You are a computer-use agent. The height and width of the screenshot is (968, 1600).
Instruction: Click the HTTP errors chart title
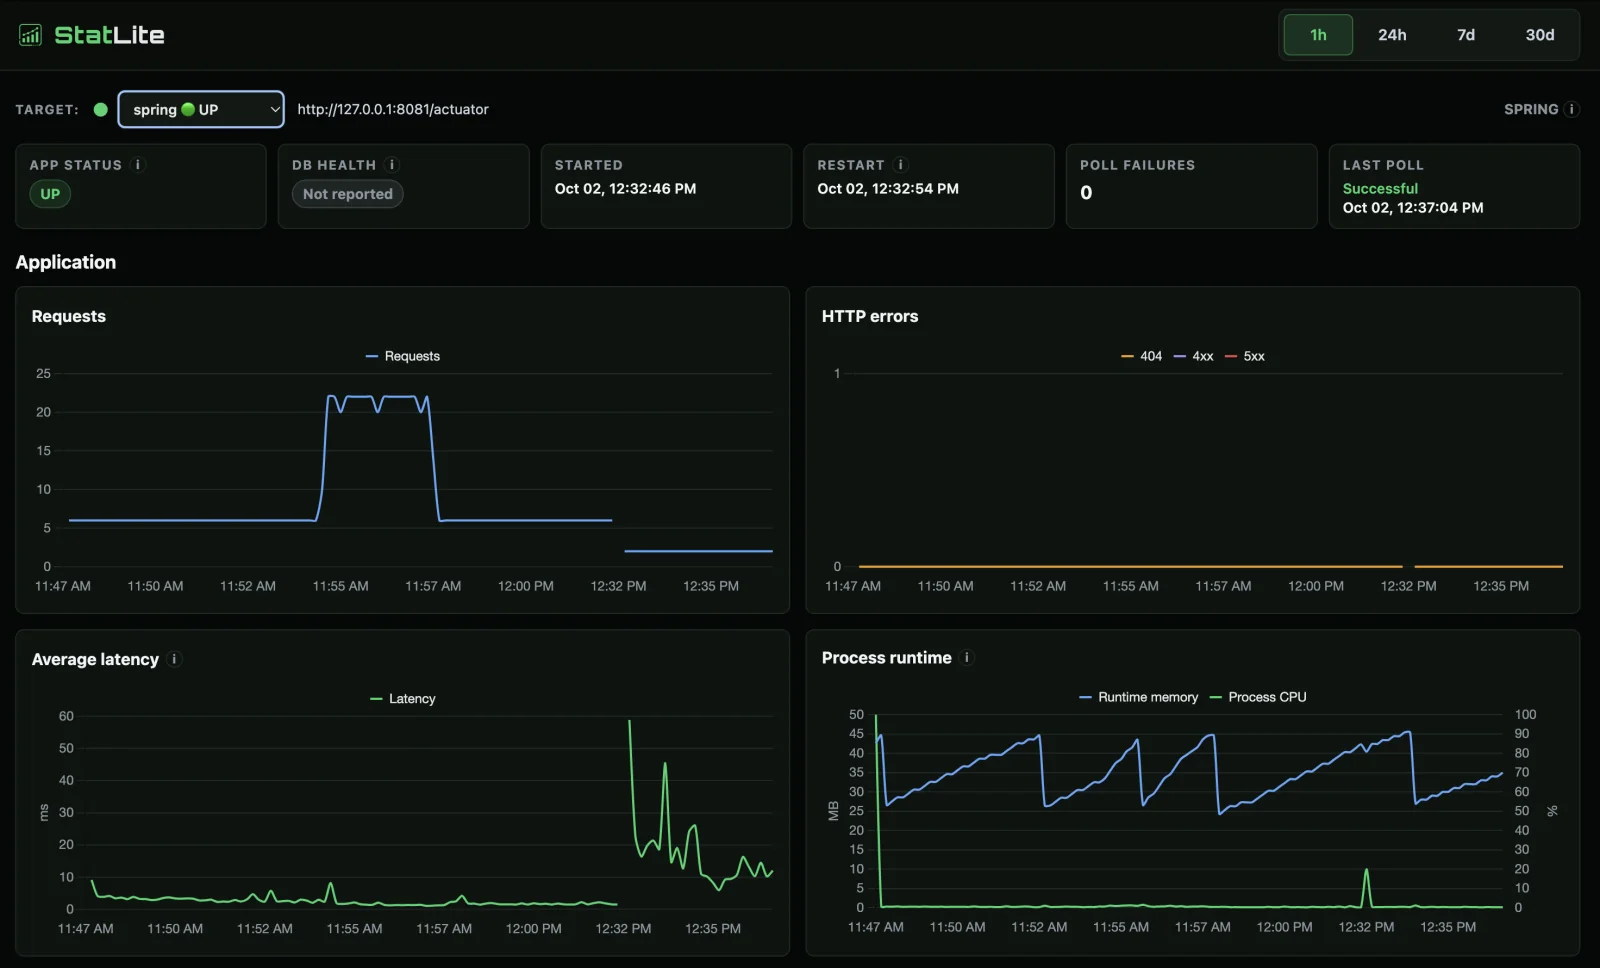[870, 316]
